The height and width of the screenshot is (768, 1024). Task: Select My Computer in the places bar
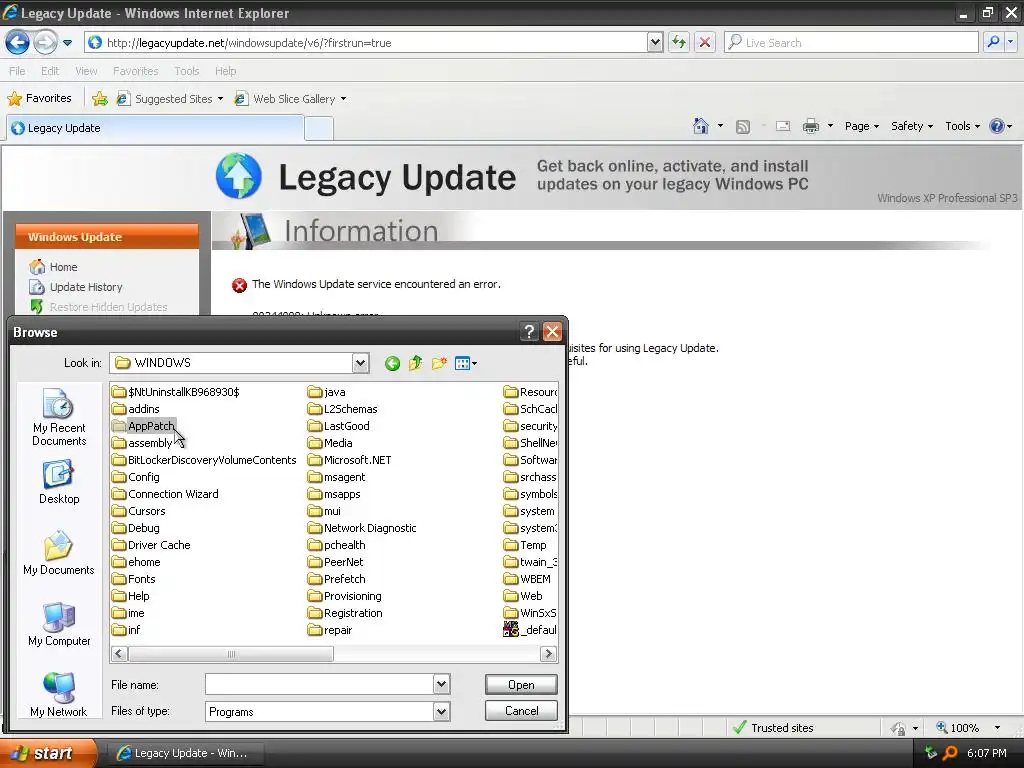coord(59,624)
